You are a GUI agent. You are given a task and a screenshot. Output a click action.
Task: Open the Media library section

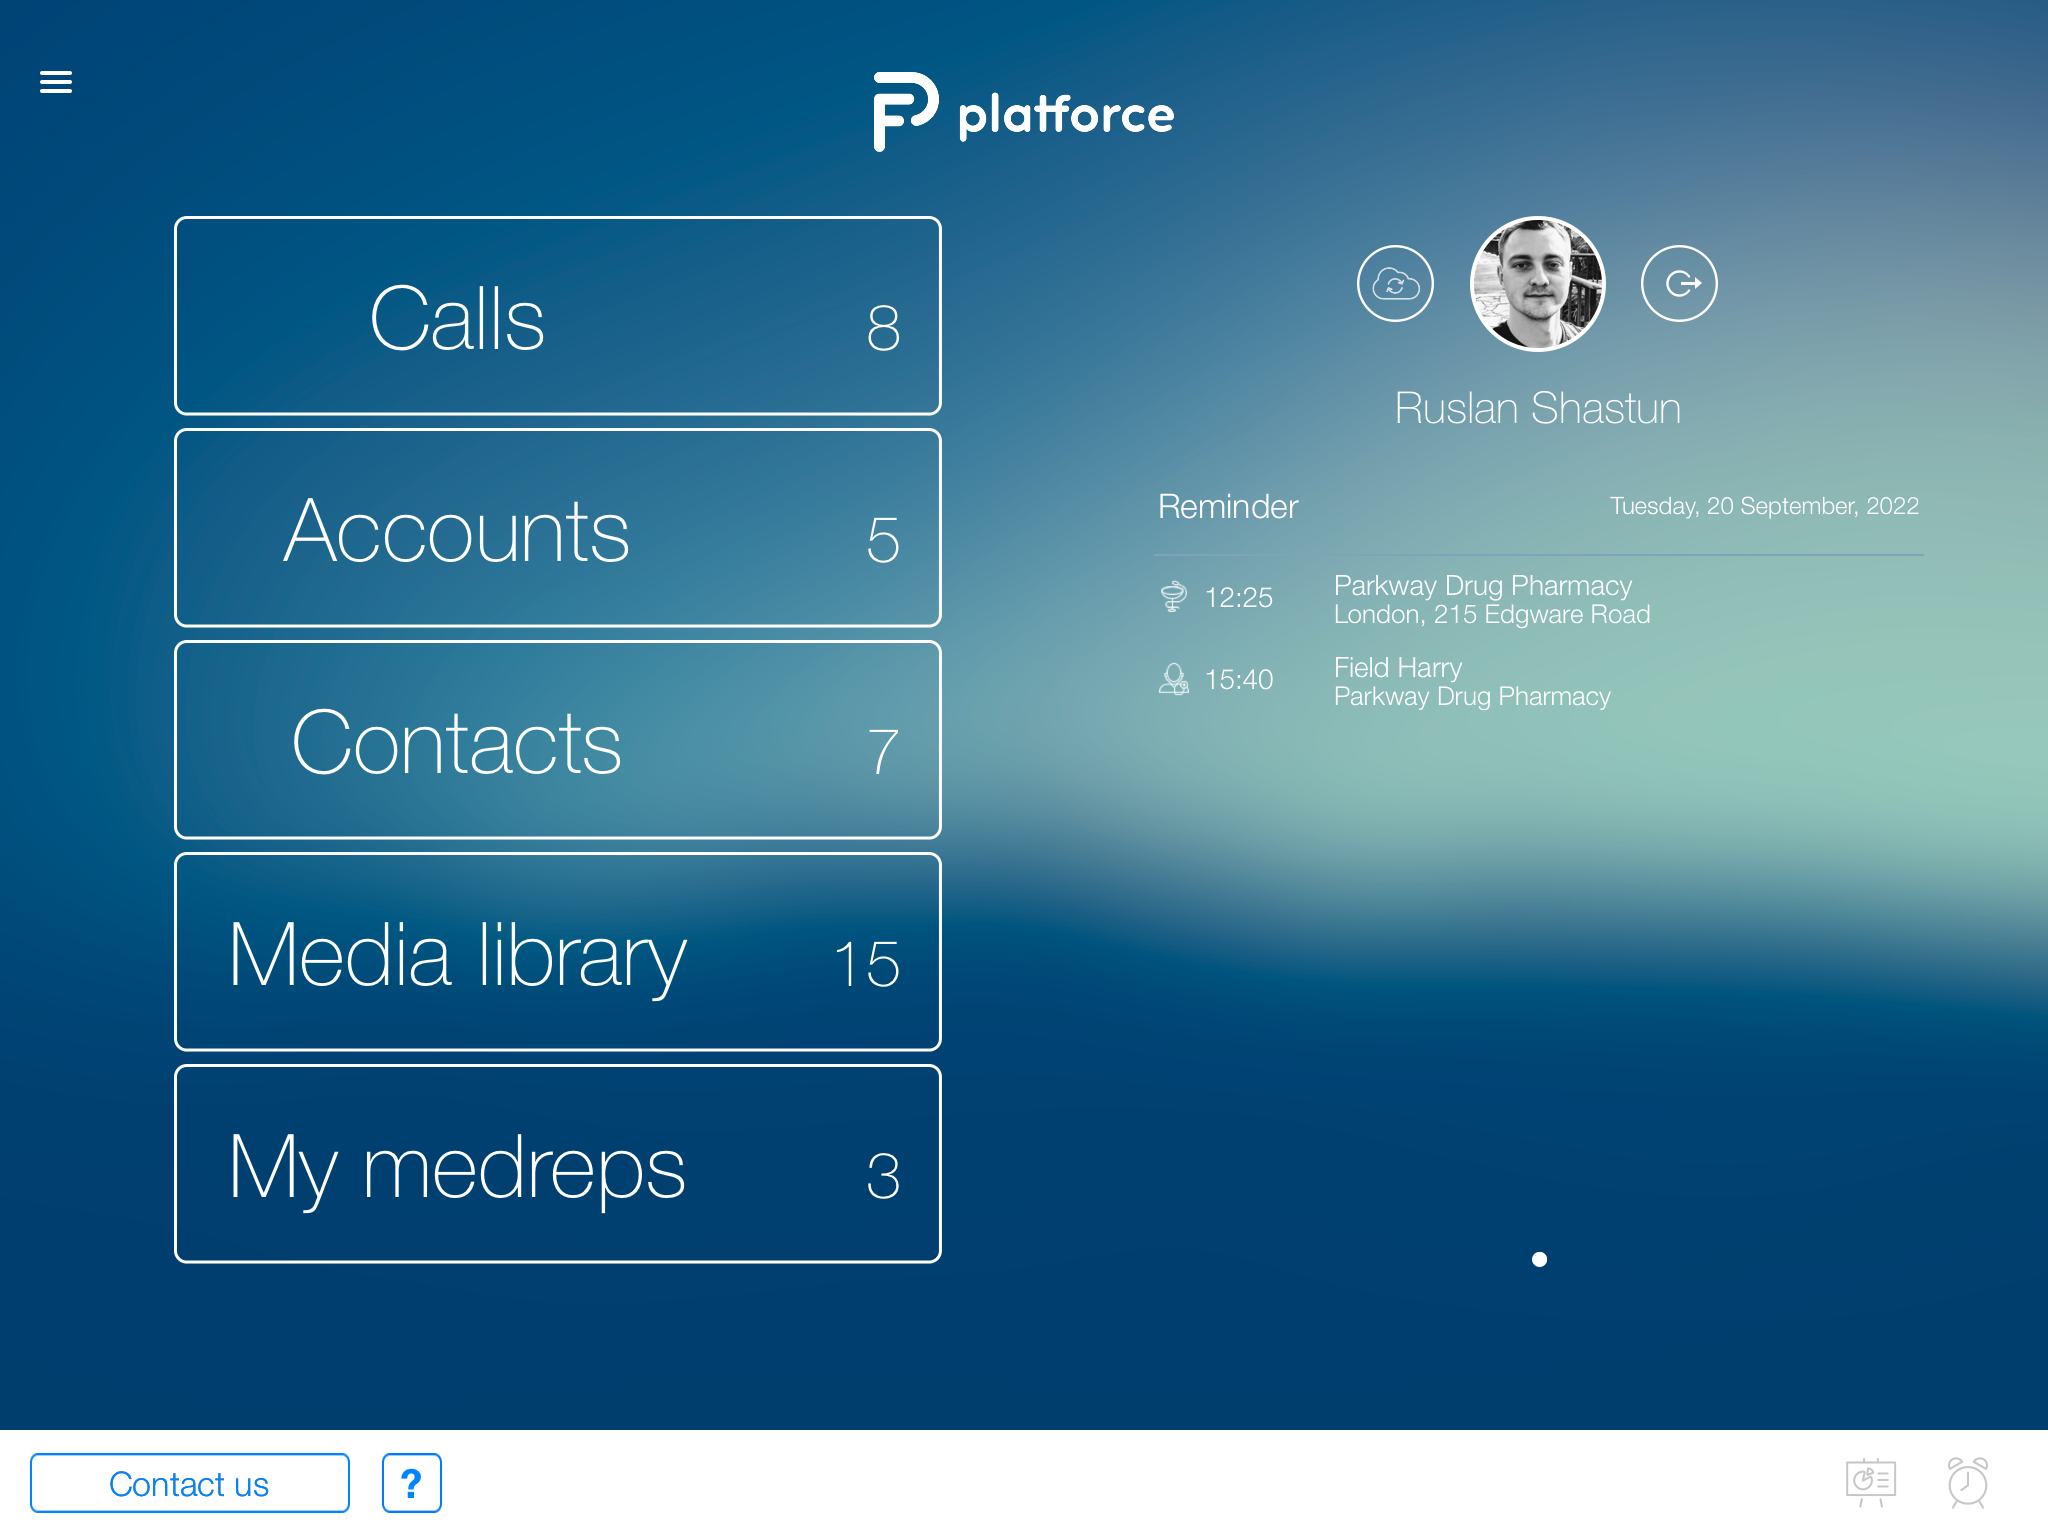point(557,952)
